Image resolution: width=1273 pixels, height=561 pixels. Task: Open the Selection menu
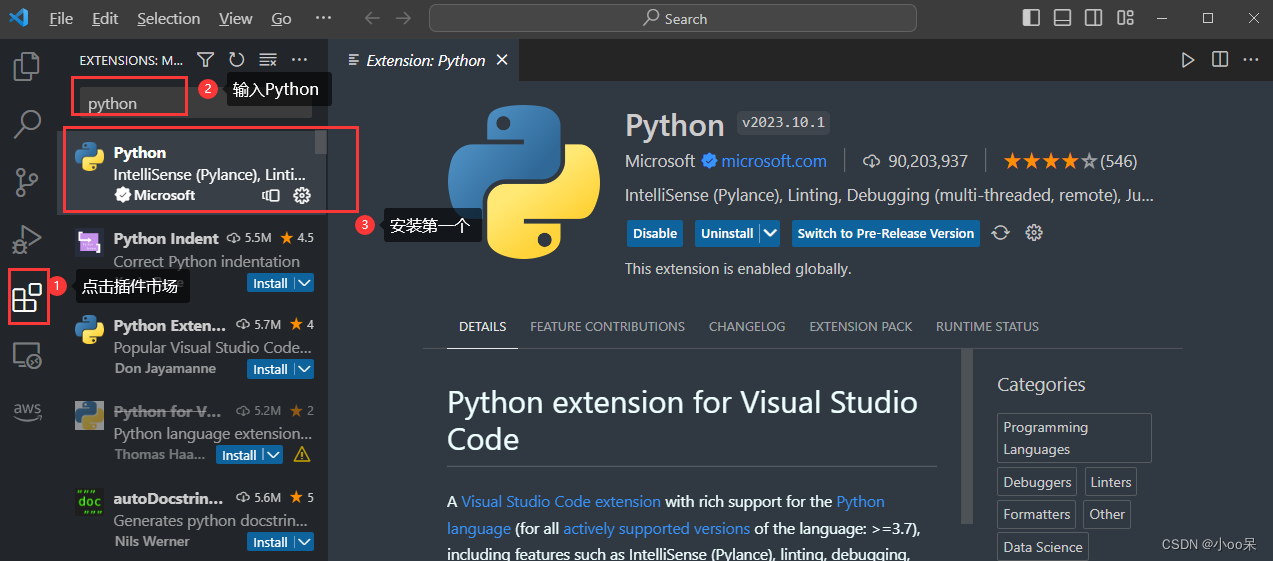point(169,18)
